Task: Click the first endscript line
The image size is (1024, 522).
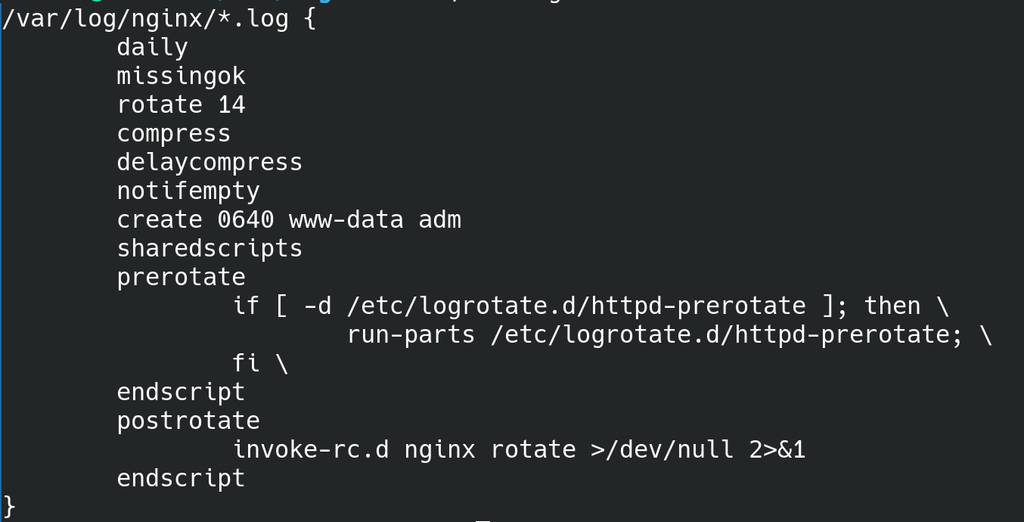Action: (x=181, y=392)
